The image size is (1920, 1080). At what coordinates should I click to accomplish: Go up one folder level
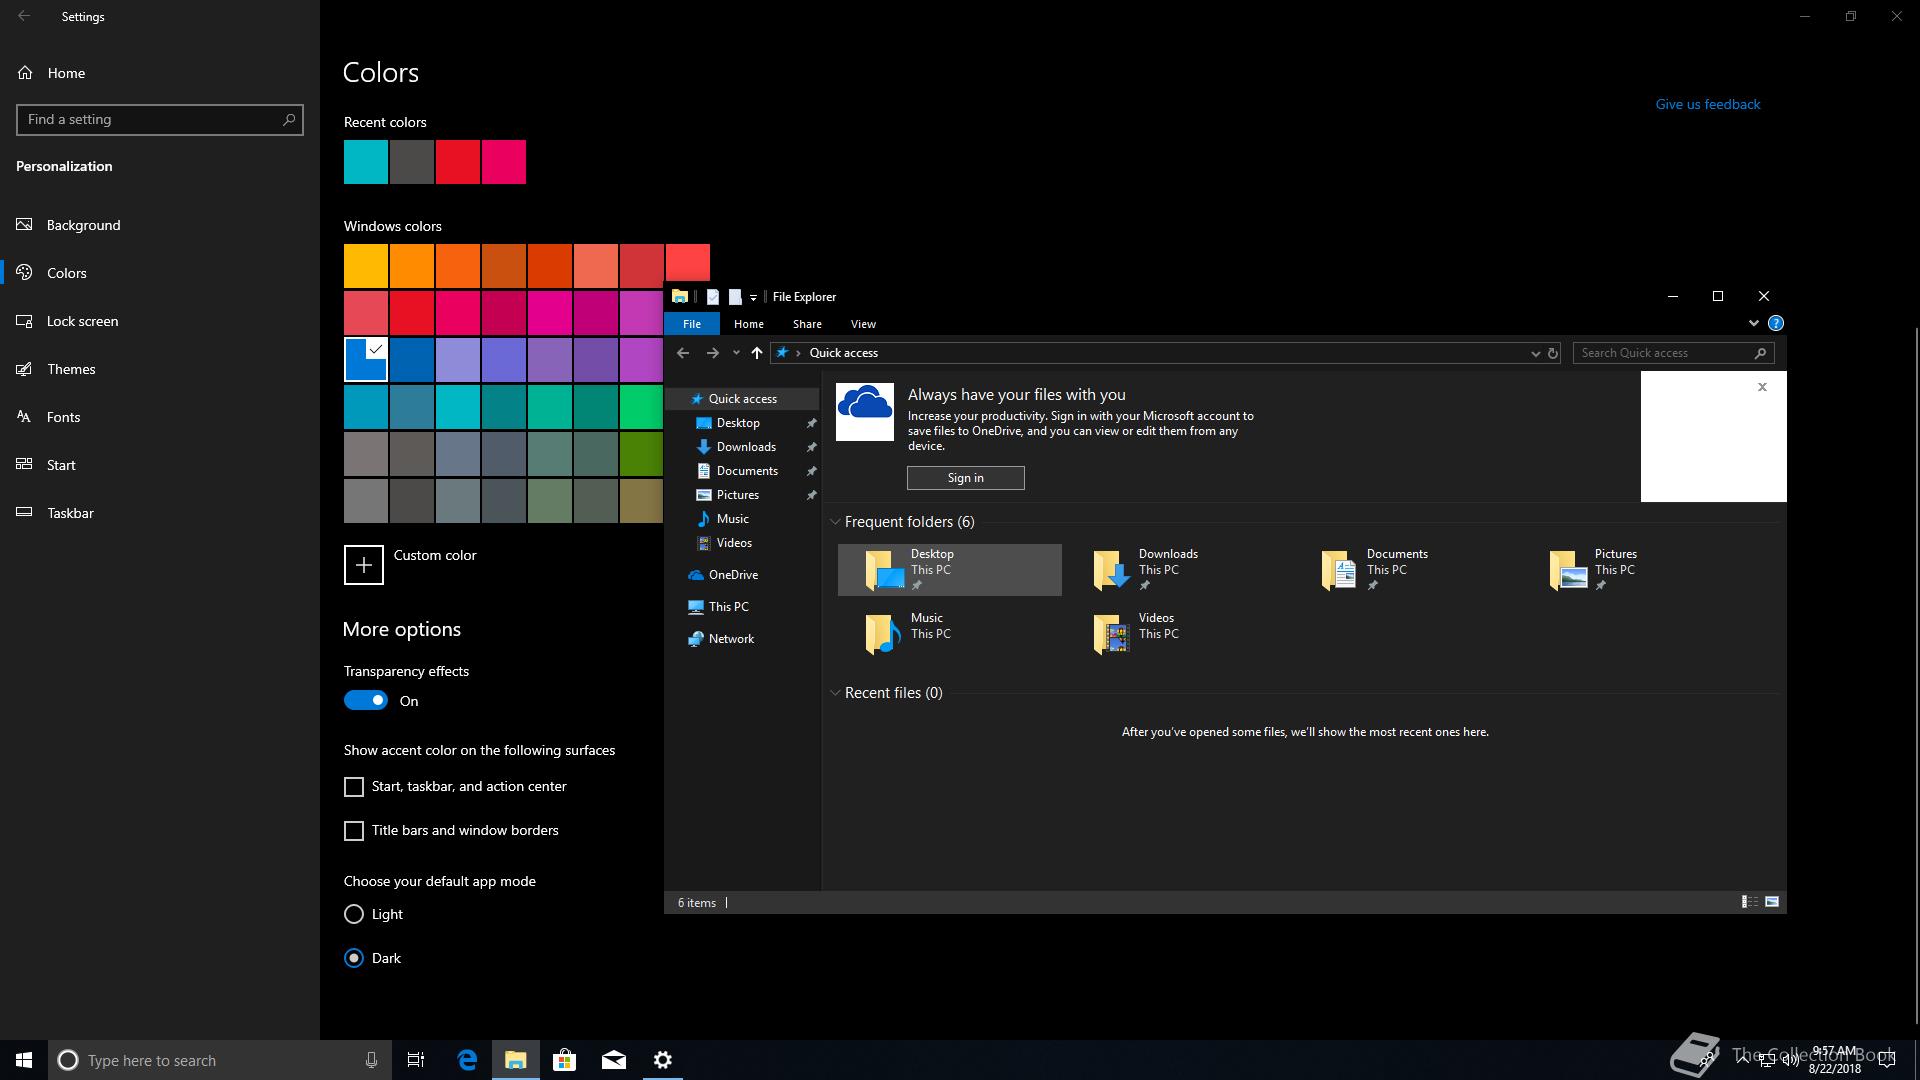click(757, 353)
